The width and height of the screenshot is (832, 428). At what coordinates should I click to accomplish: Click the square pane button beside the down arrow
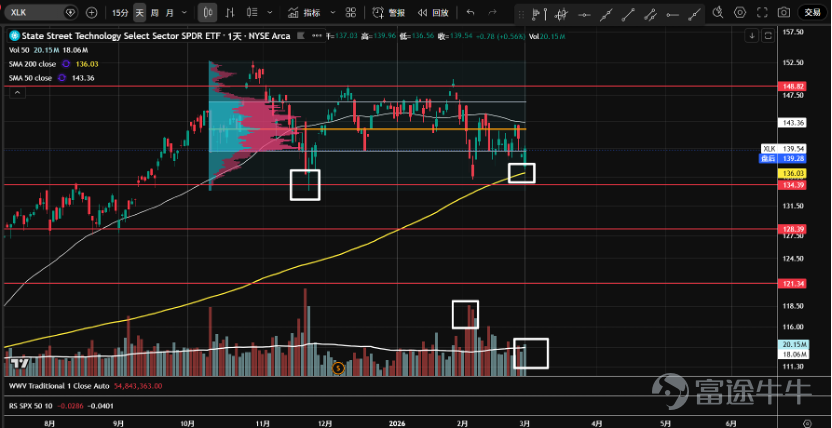click(768, 36)
